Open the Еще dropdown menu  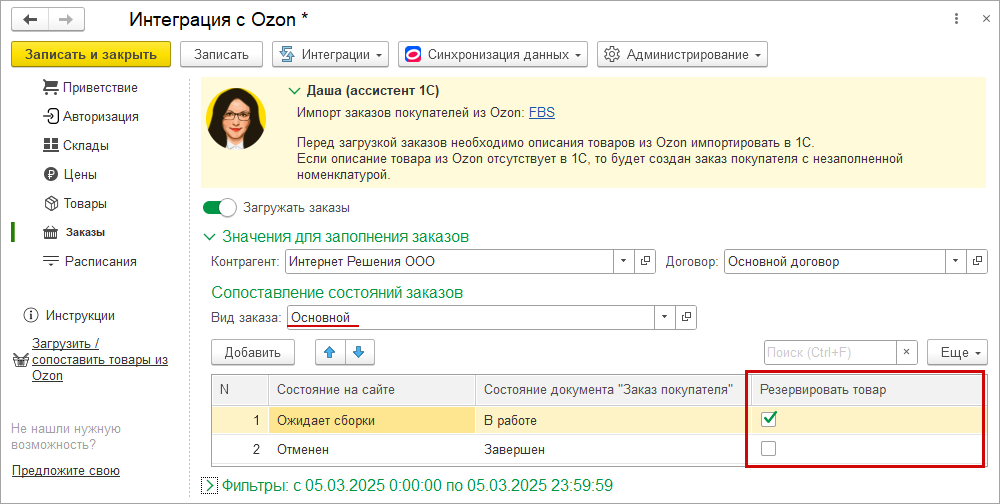pos(957,352)
